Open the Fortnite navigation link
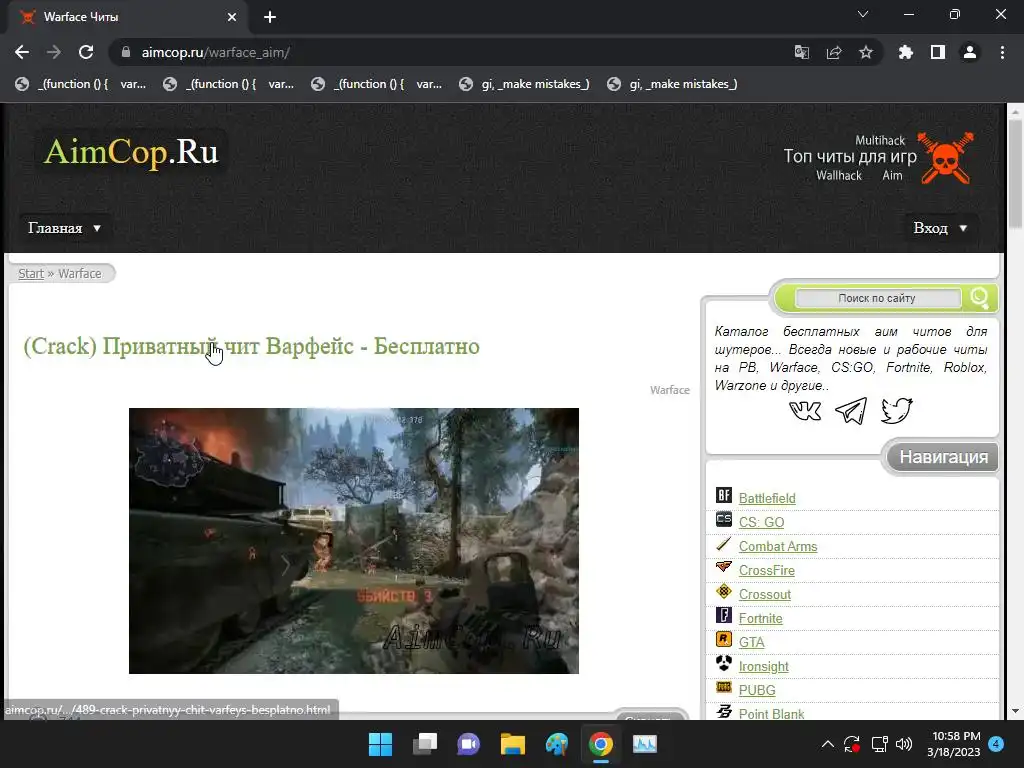Viewport: 1024px width, 768px height. tap(760, 618)
